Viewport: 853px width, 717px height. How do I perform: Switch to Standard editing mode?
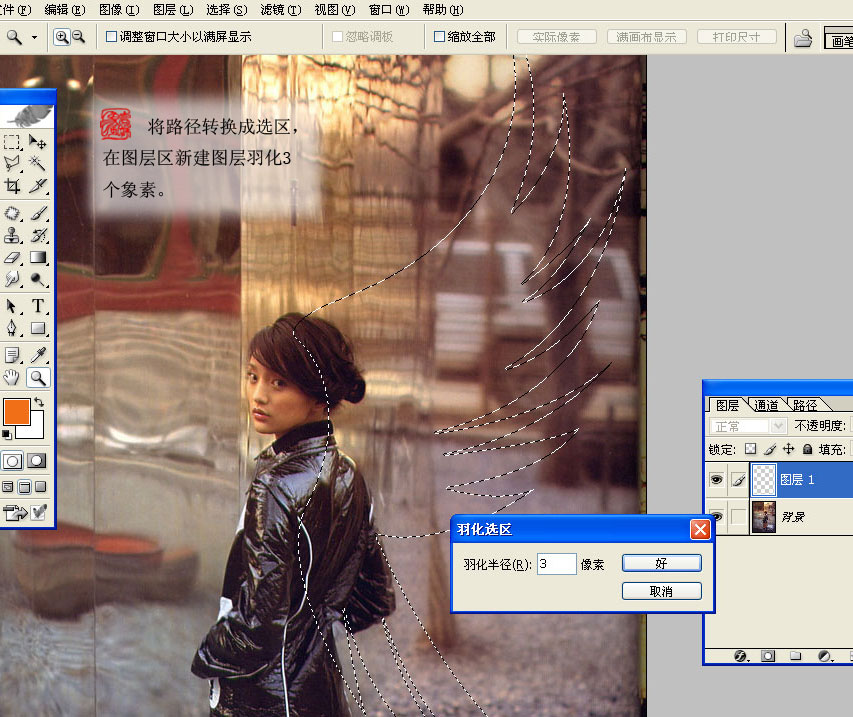coord(13,461)
